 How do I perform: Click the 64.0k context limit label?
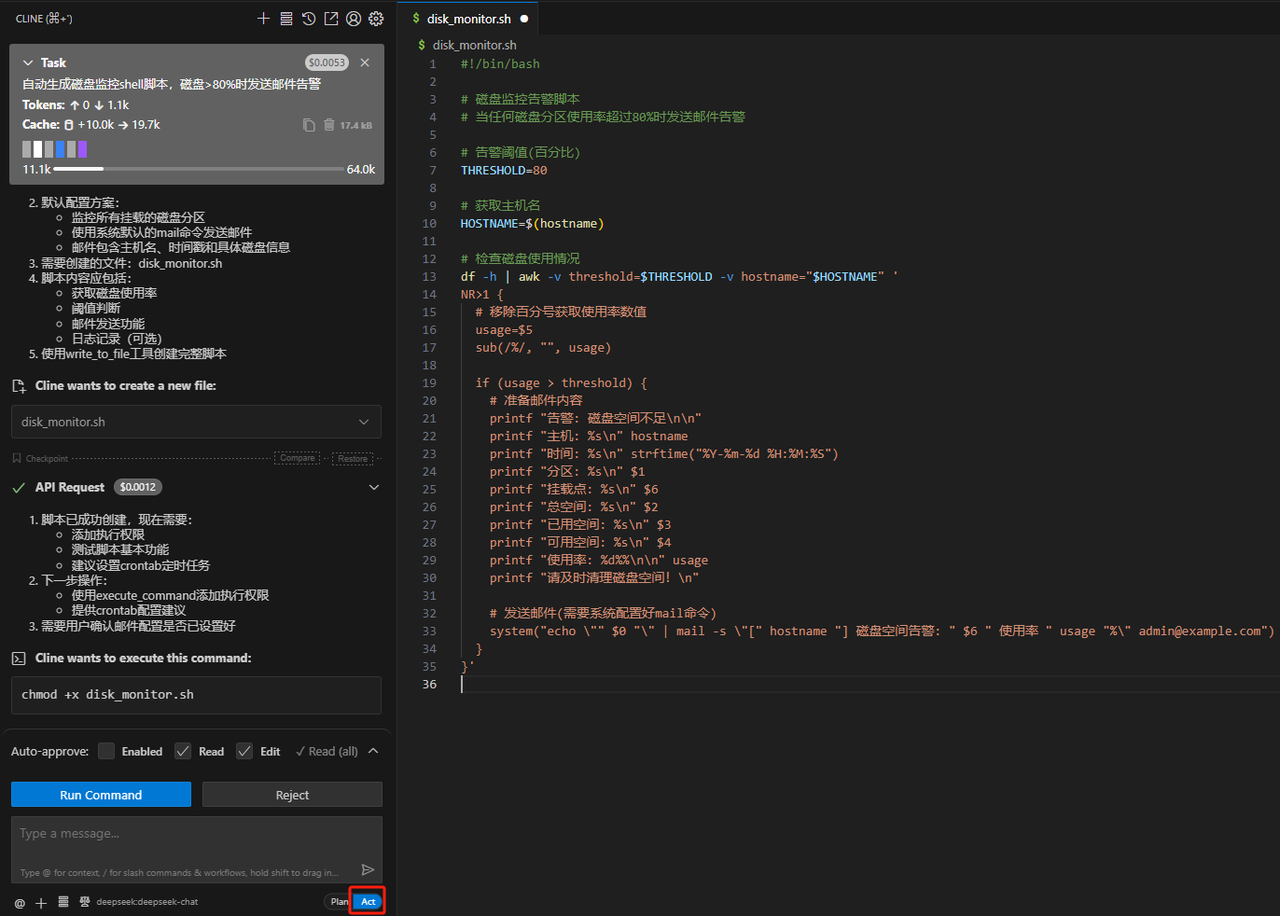(x=361, y=169)
